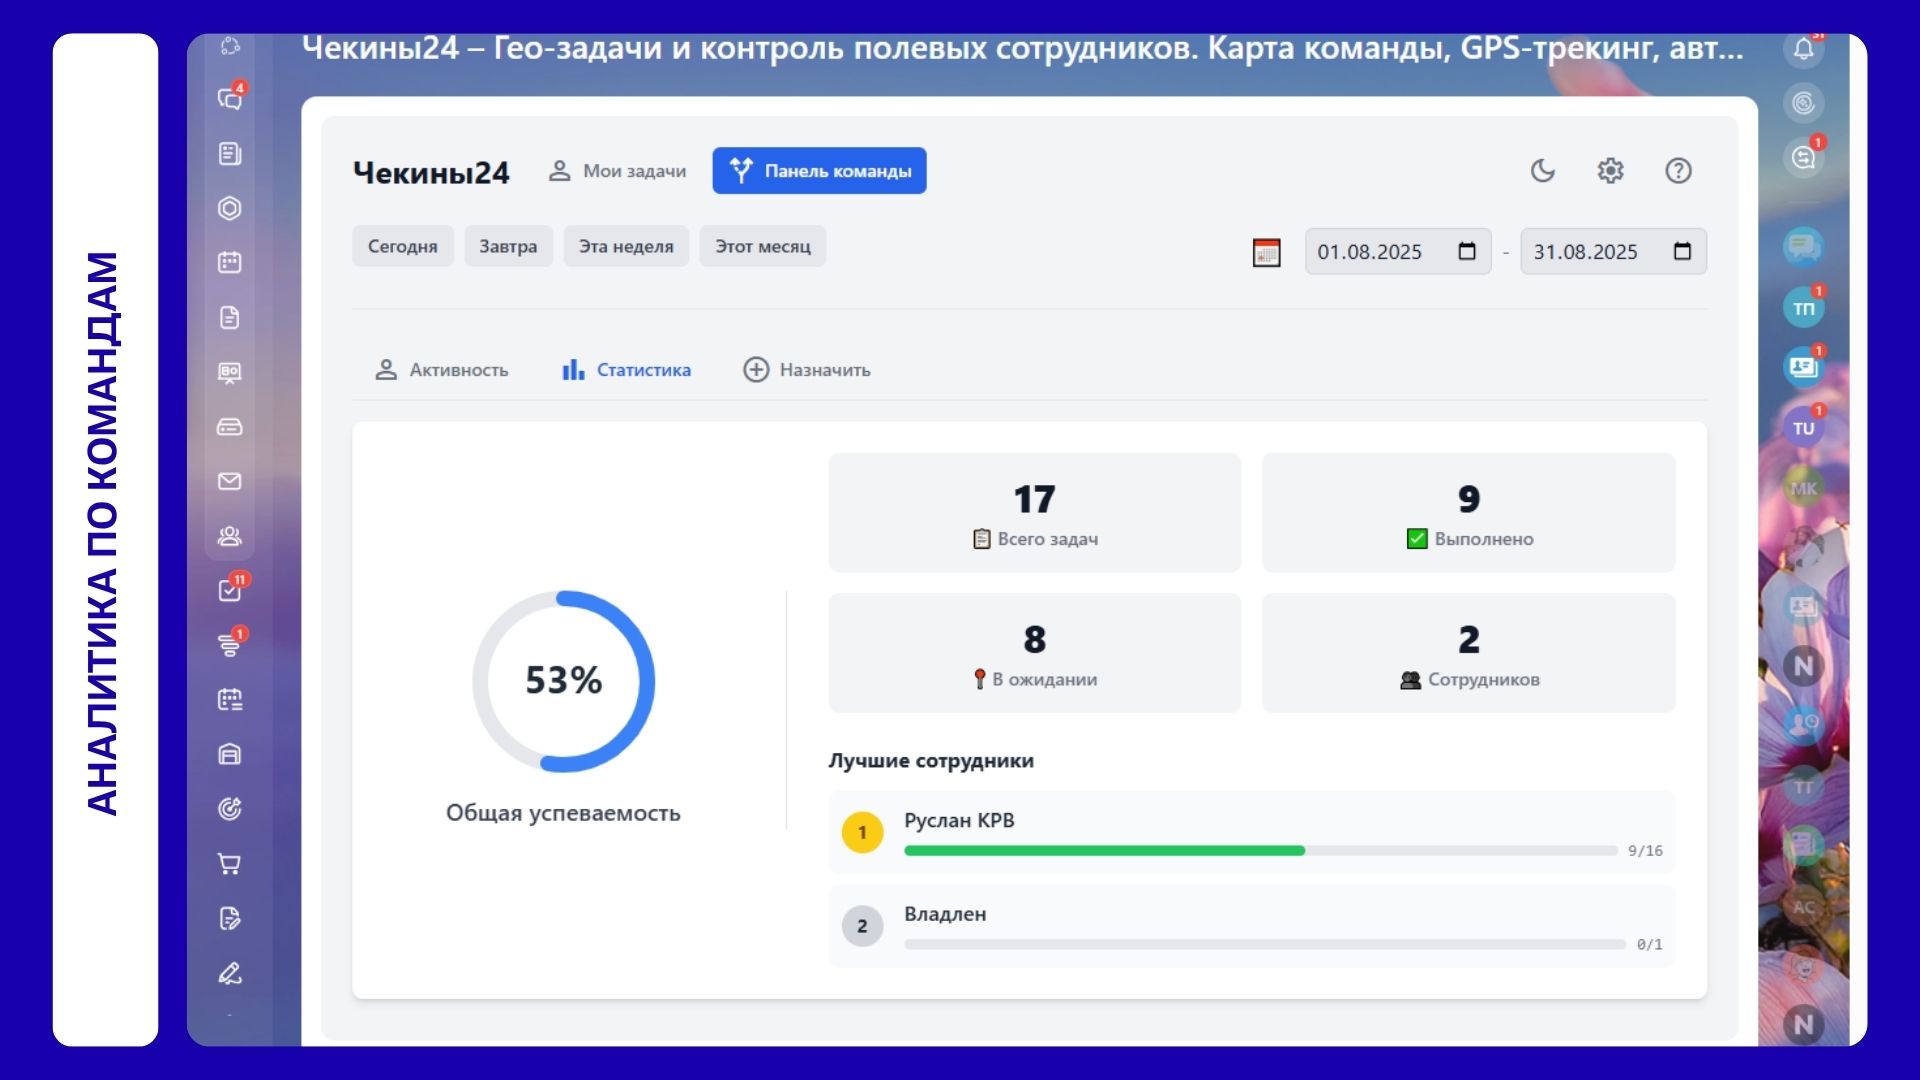Select the Статистика tab

[626, 370]
